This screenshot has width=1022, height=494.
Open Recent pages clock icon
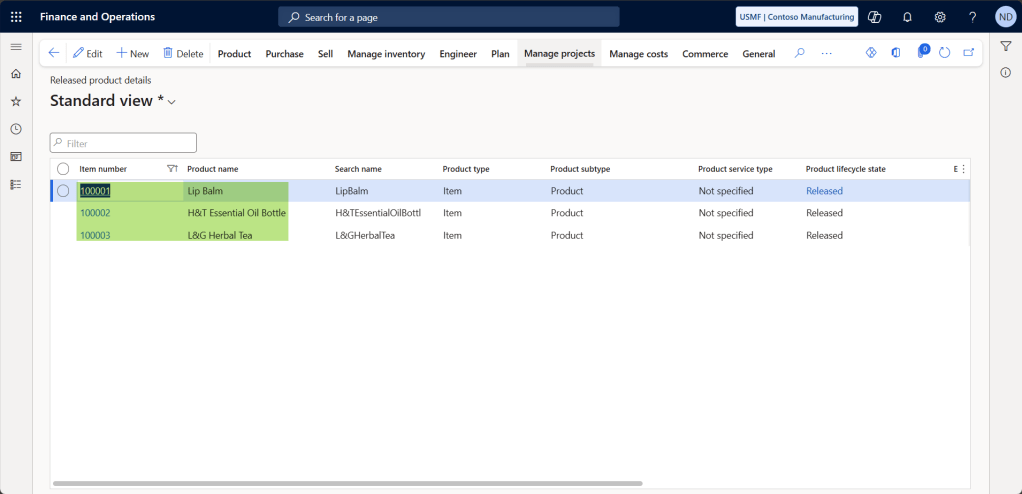point(15,129)
